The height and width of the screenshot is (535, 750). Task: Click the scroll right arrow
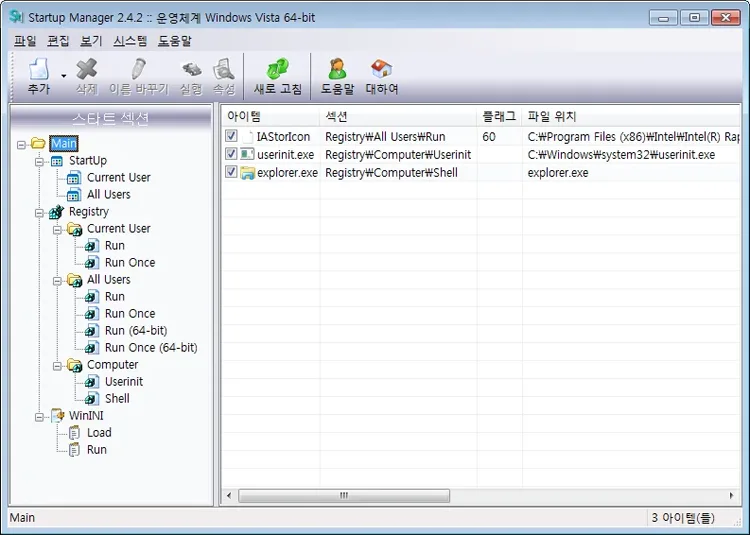[732, 495]
